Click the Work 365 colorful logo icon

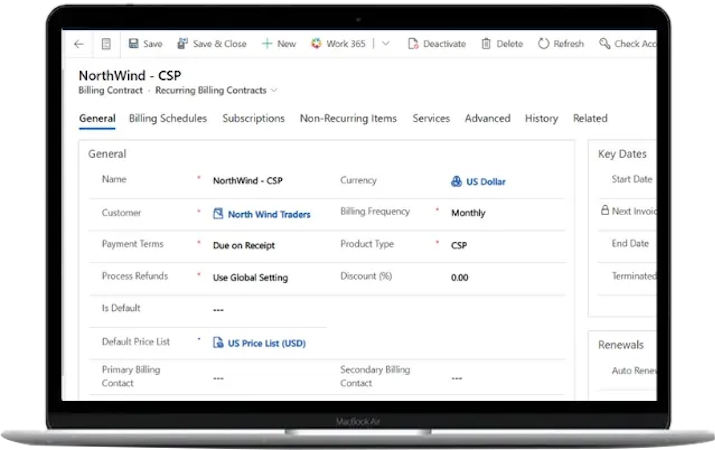(316, 43)
